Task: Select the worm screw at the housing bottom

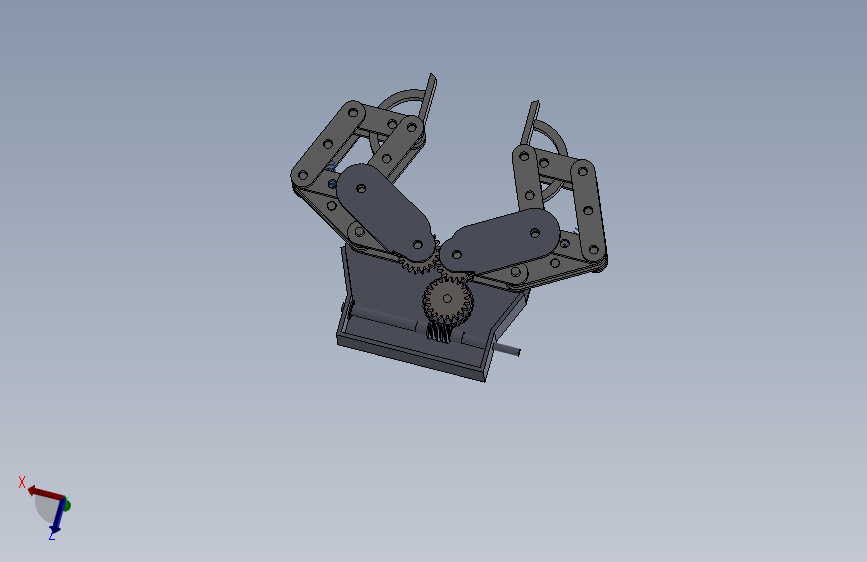Action: (439, 332)
